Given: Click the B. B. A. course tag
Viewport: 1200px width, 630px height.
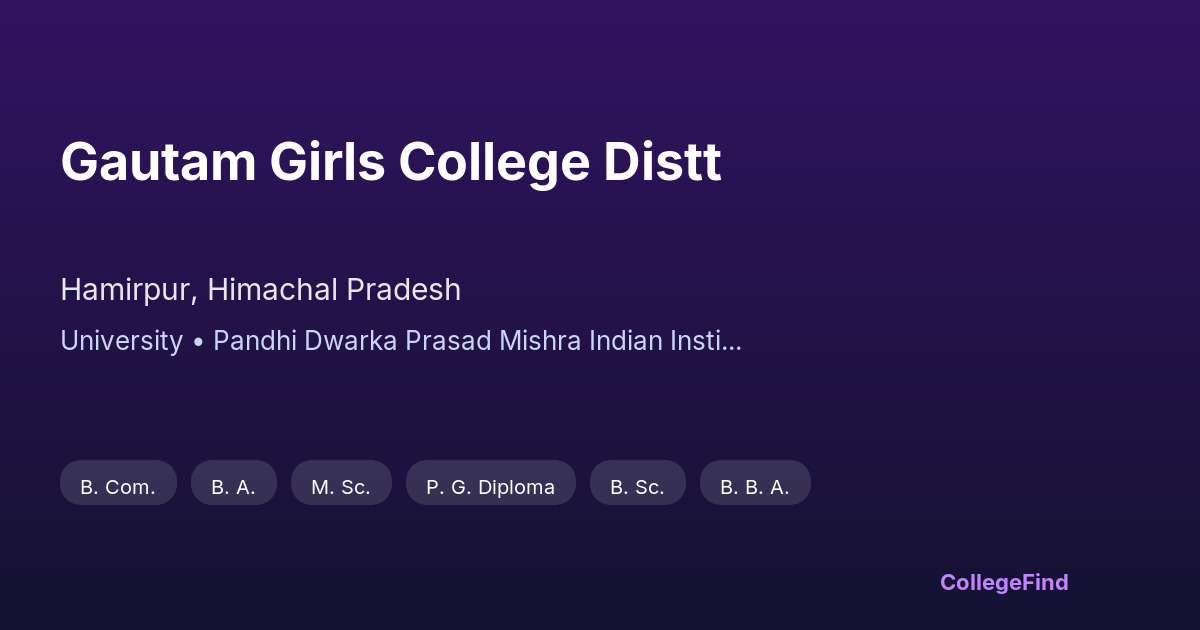Looking at the screenshot, I should (755, 487).
